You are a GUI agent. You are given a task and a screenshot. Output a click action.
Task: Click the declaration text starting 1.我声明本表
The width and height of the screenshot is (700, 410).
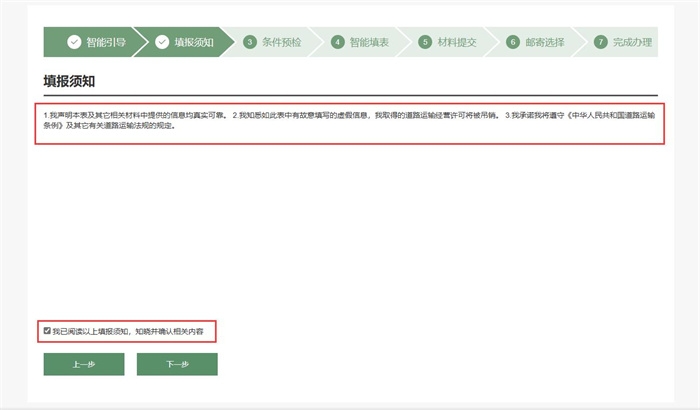[x=349, y=121]
